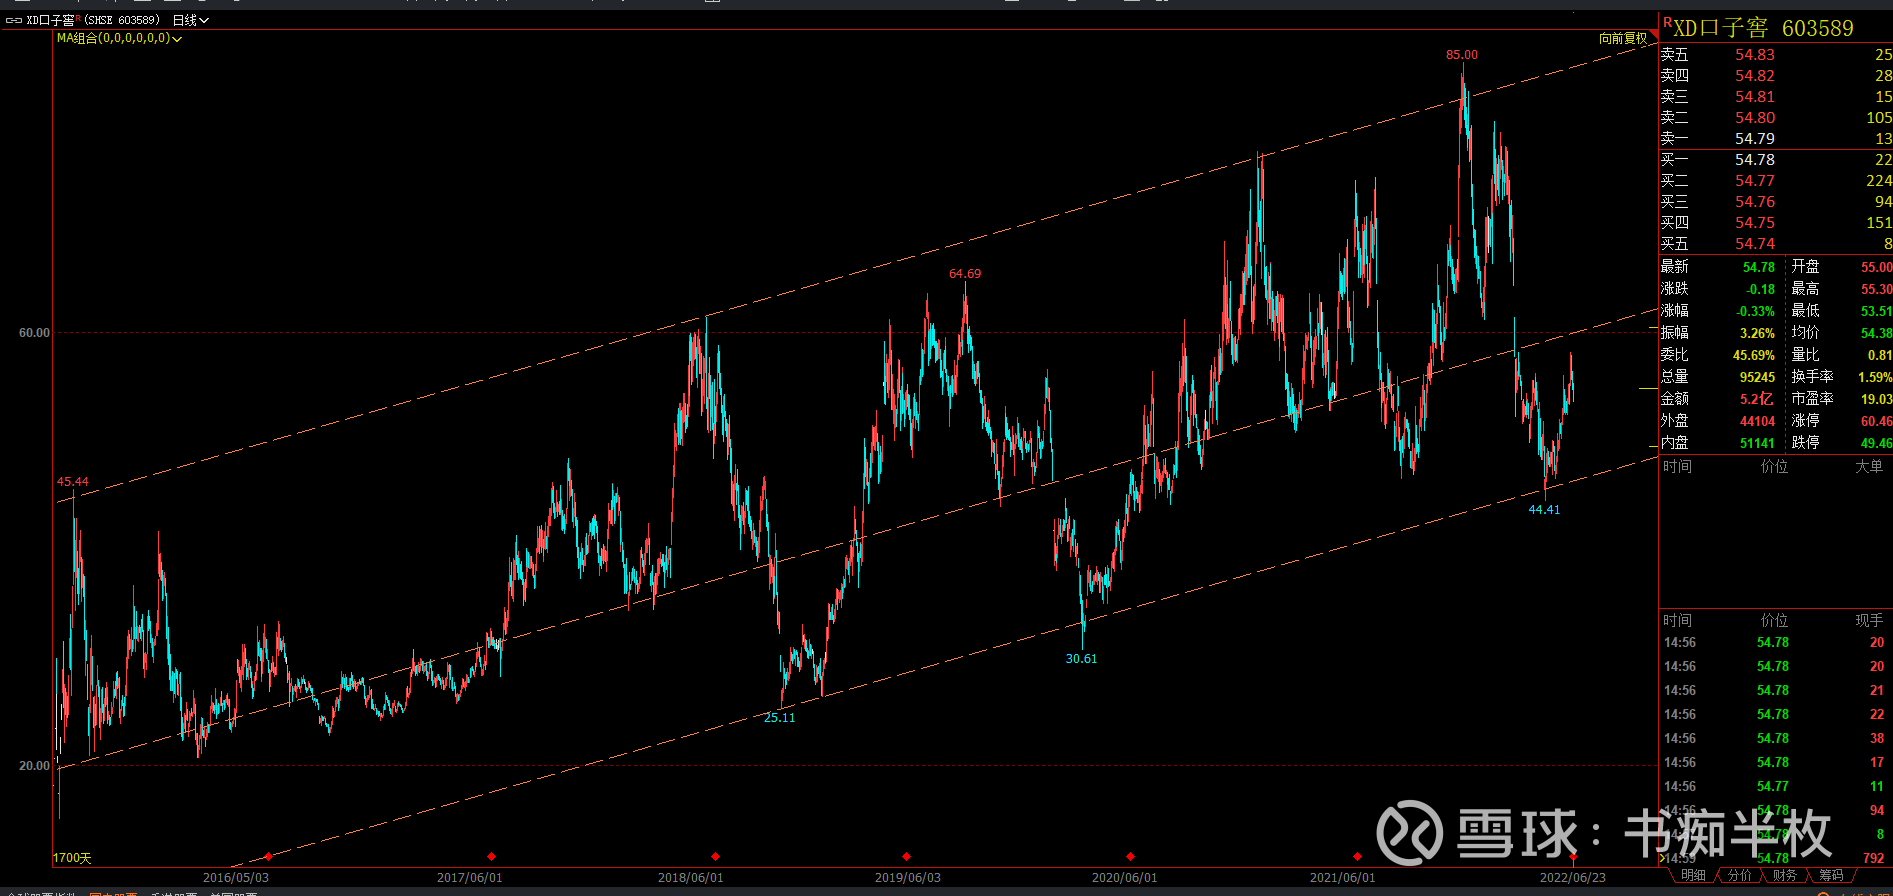The image size is (1893, 896).
Task: Click the link icon beside the XD口子窖 title
Action: tap(14, 20)
